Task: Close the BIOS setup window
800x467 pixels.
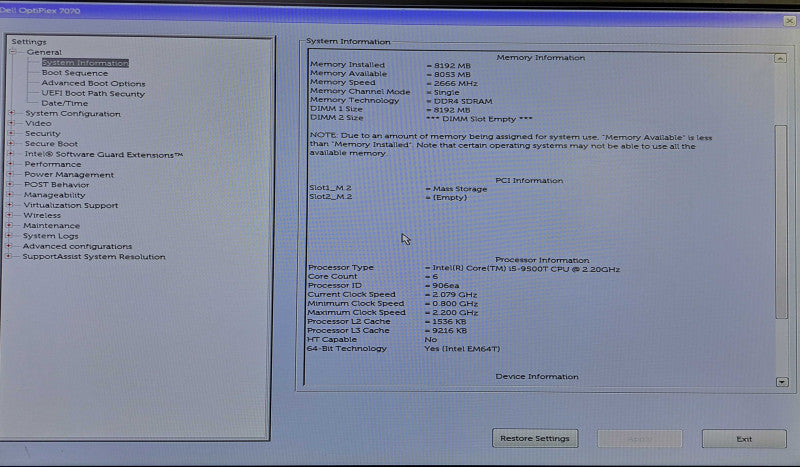Action: [x=789, y=21]
